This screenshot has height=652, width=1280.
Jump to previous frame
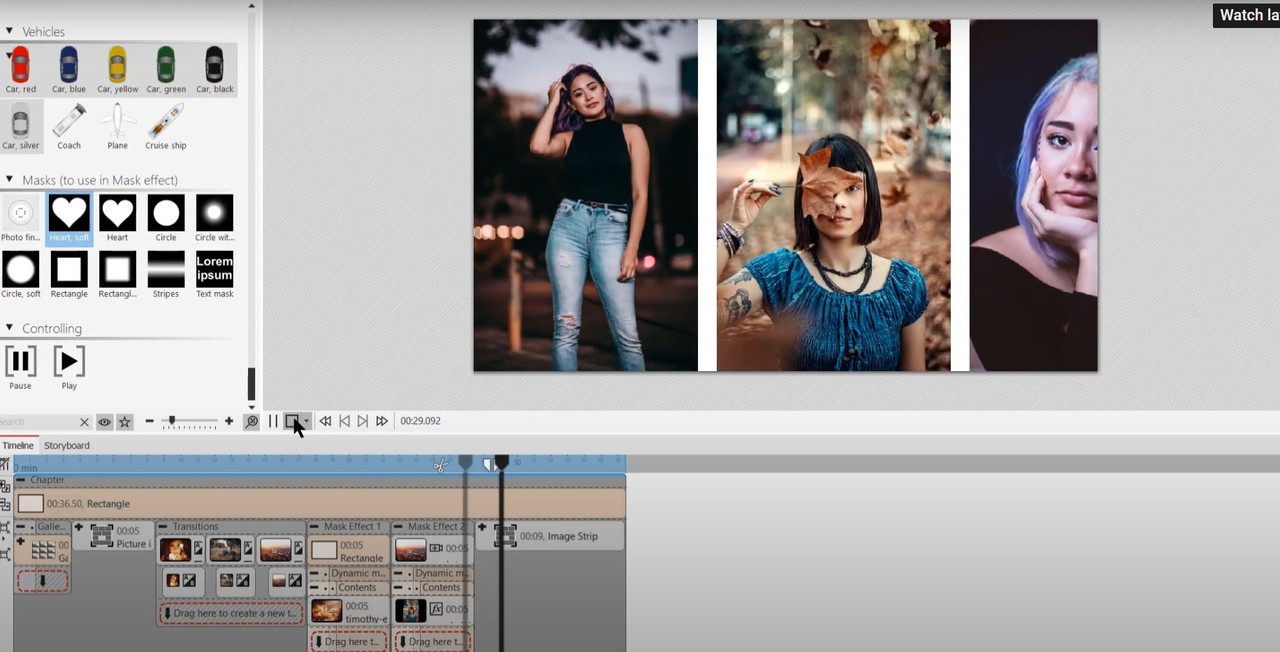(344, 422)
